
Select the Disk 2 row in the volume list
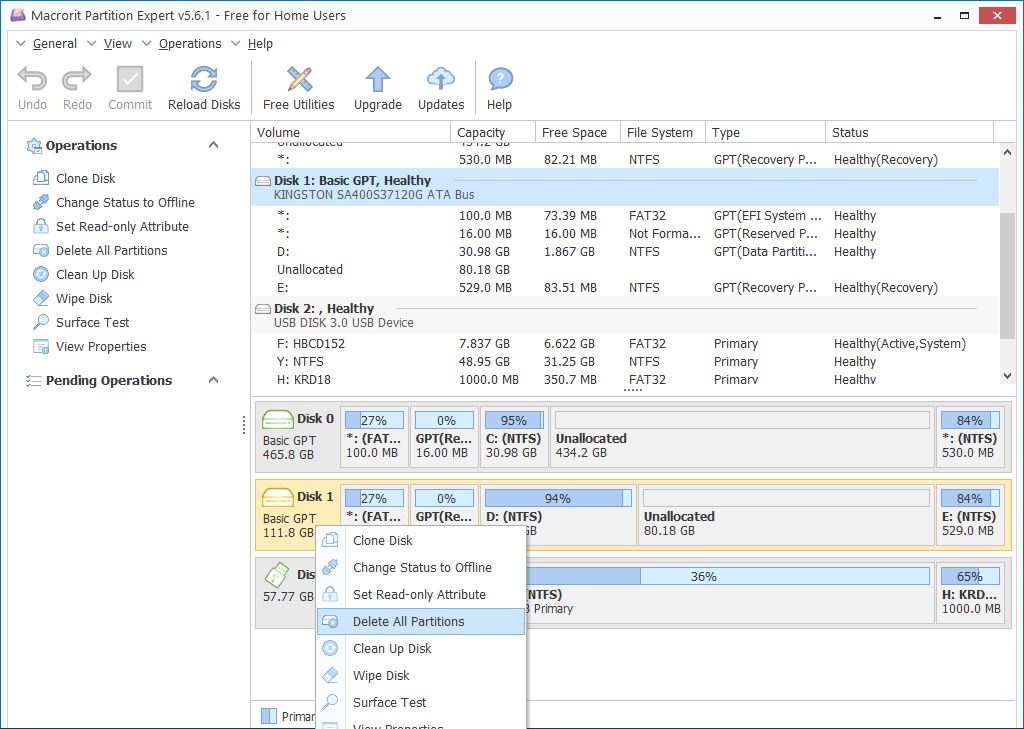pos(324,308)
